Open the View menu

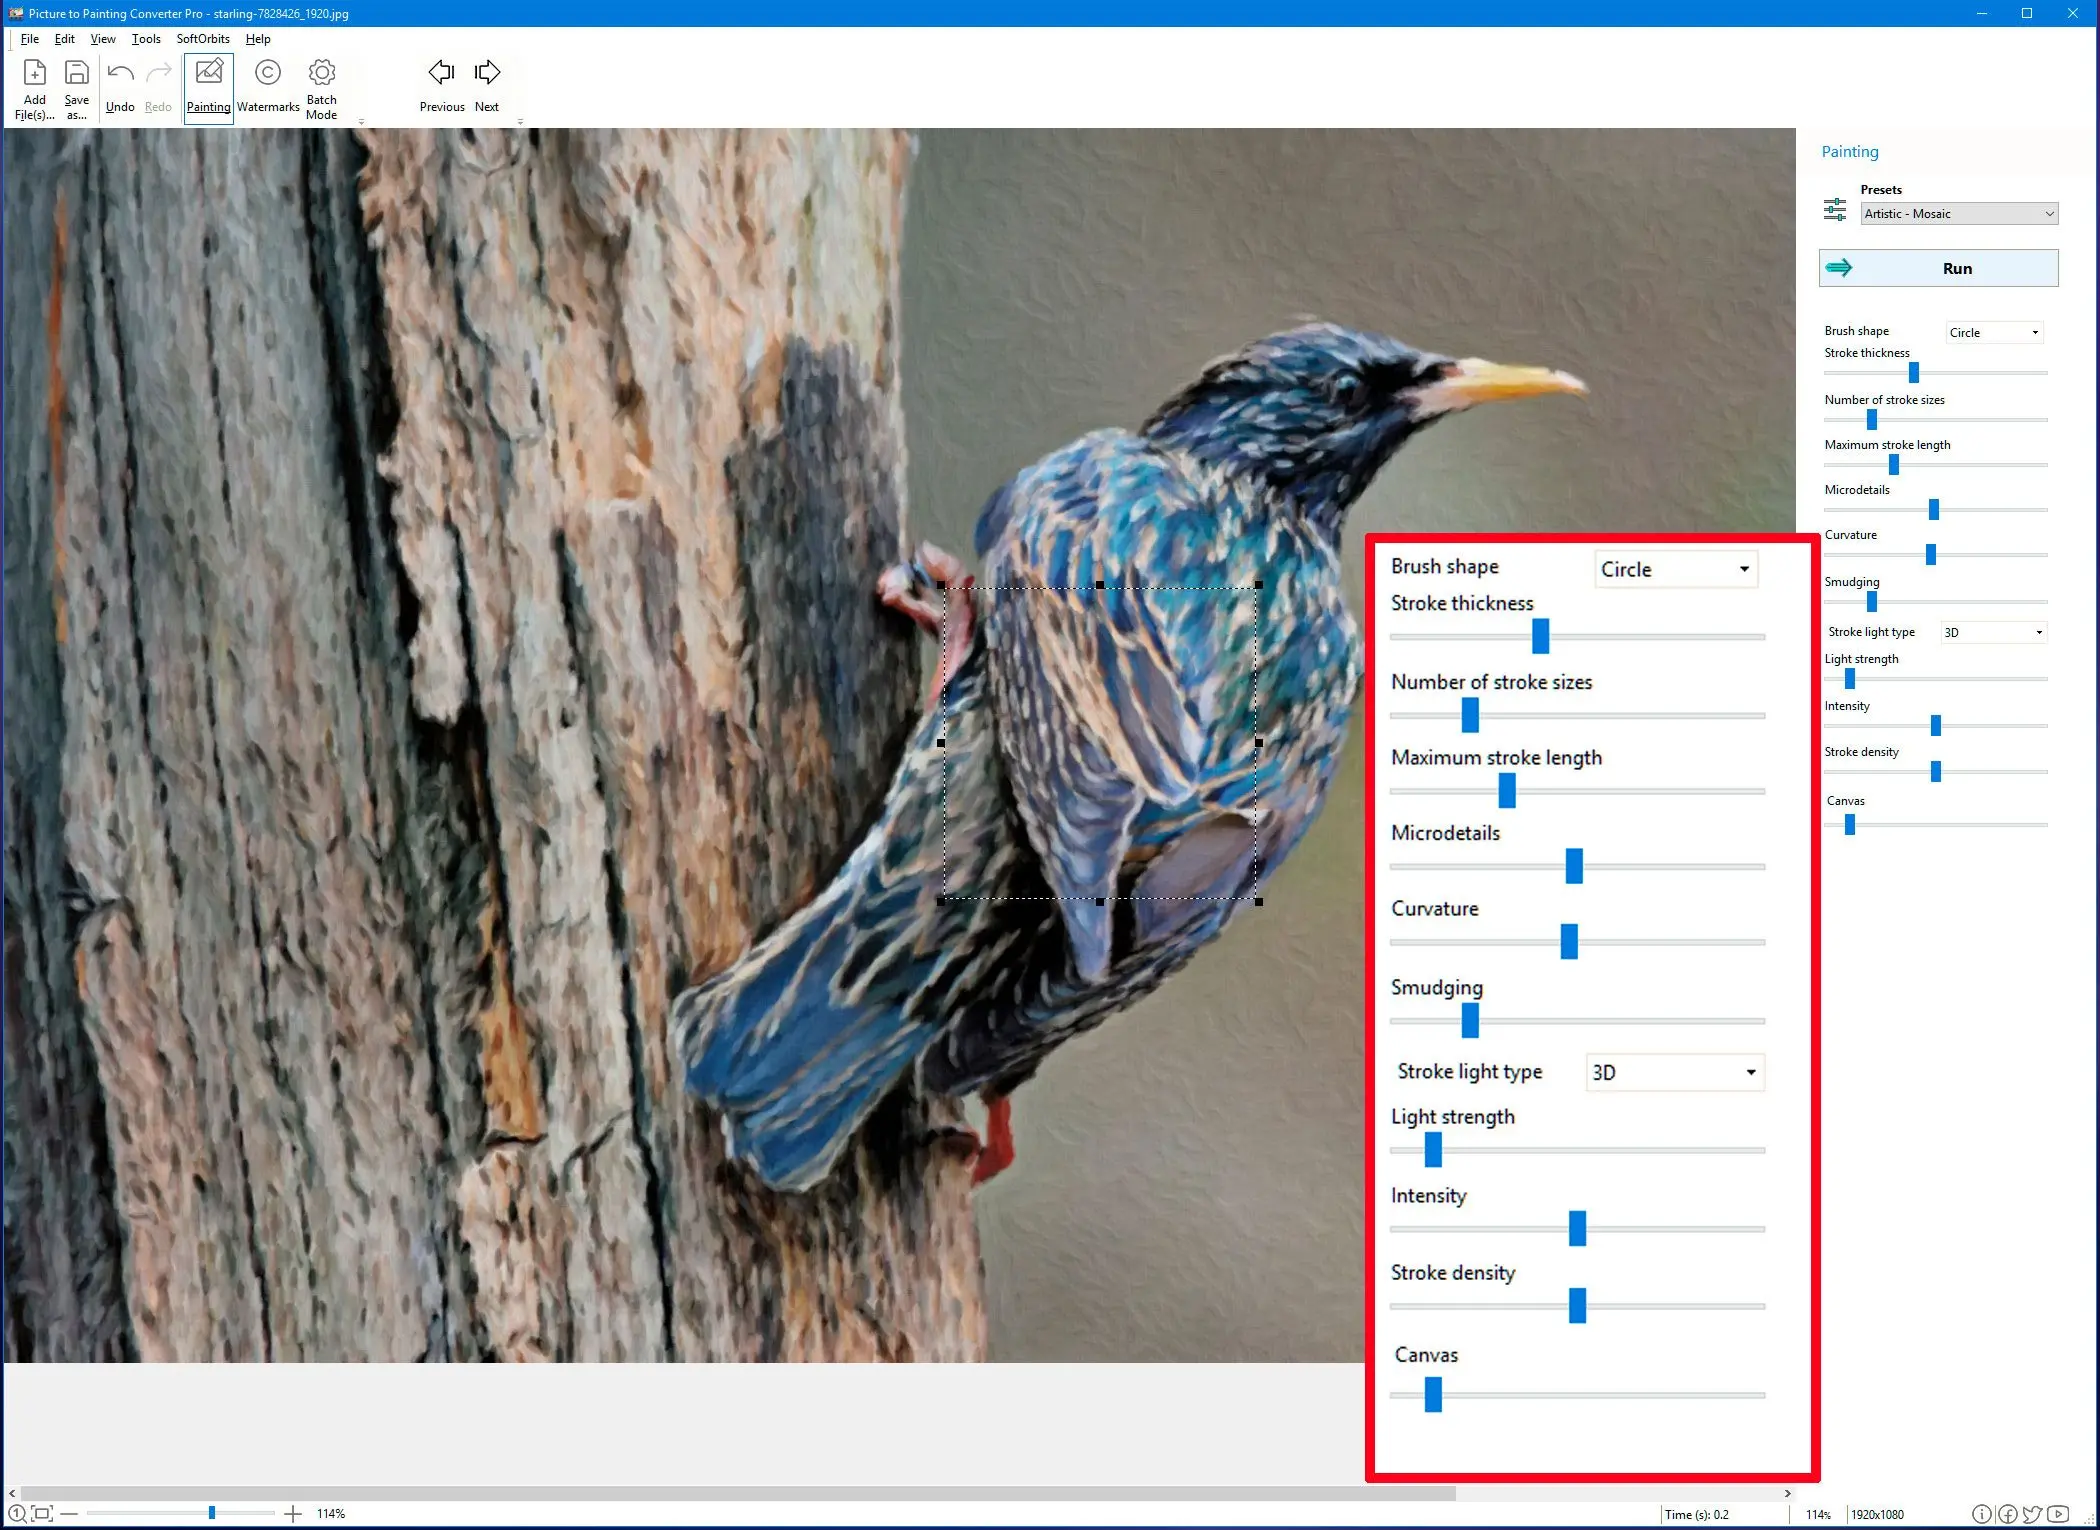coord(101,39)
